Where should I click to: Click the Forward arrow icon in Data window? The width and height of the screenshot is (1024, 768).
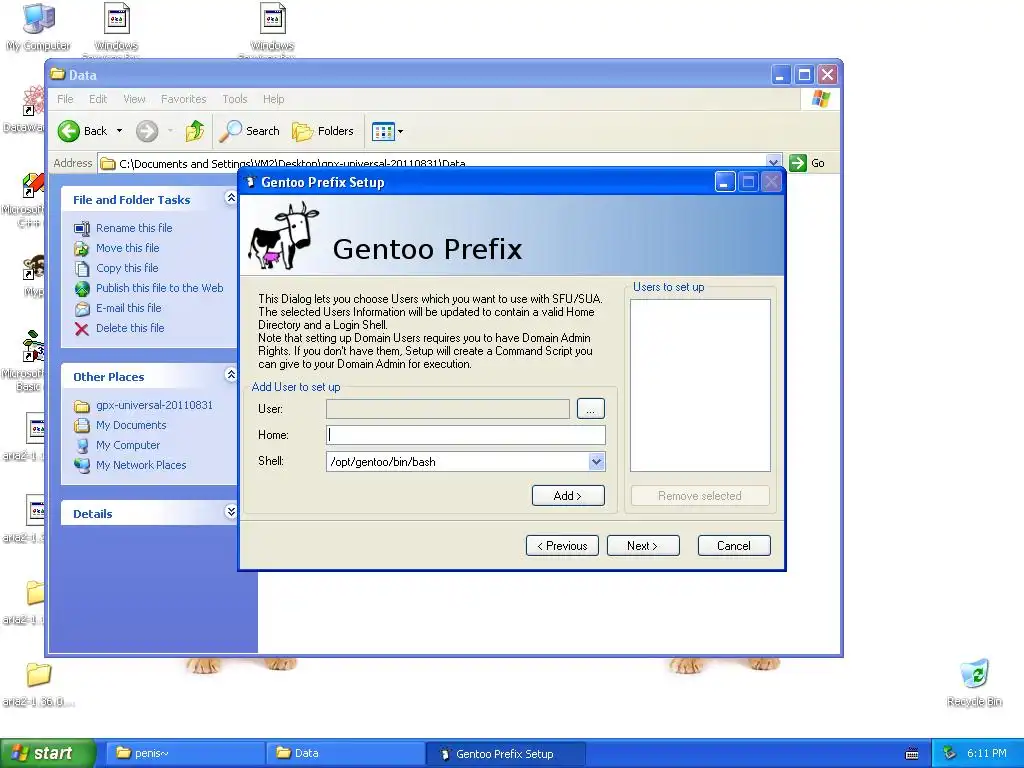click(x=147, y=131)
